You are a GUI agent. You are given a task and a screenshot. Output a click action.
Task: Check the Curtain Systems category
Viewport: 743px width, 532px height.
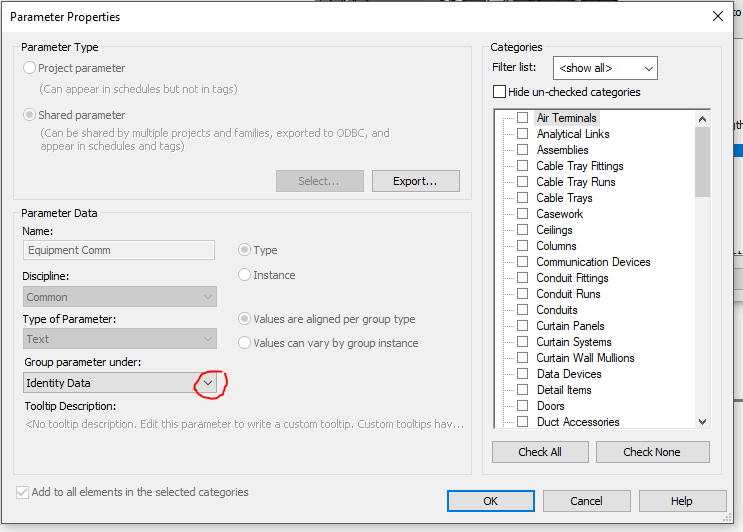(522, 342)
